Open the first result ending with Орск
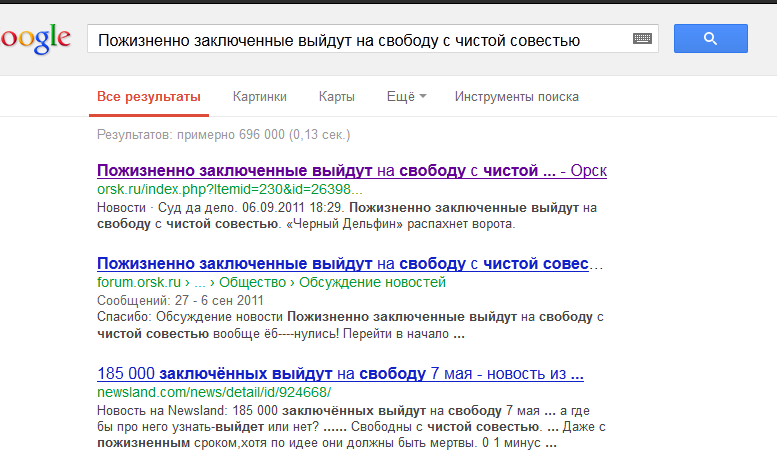The width and height of the screenshot is (777, 462). (x=351, y=171)
